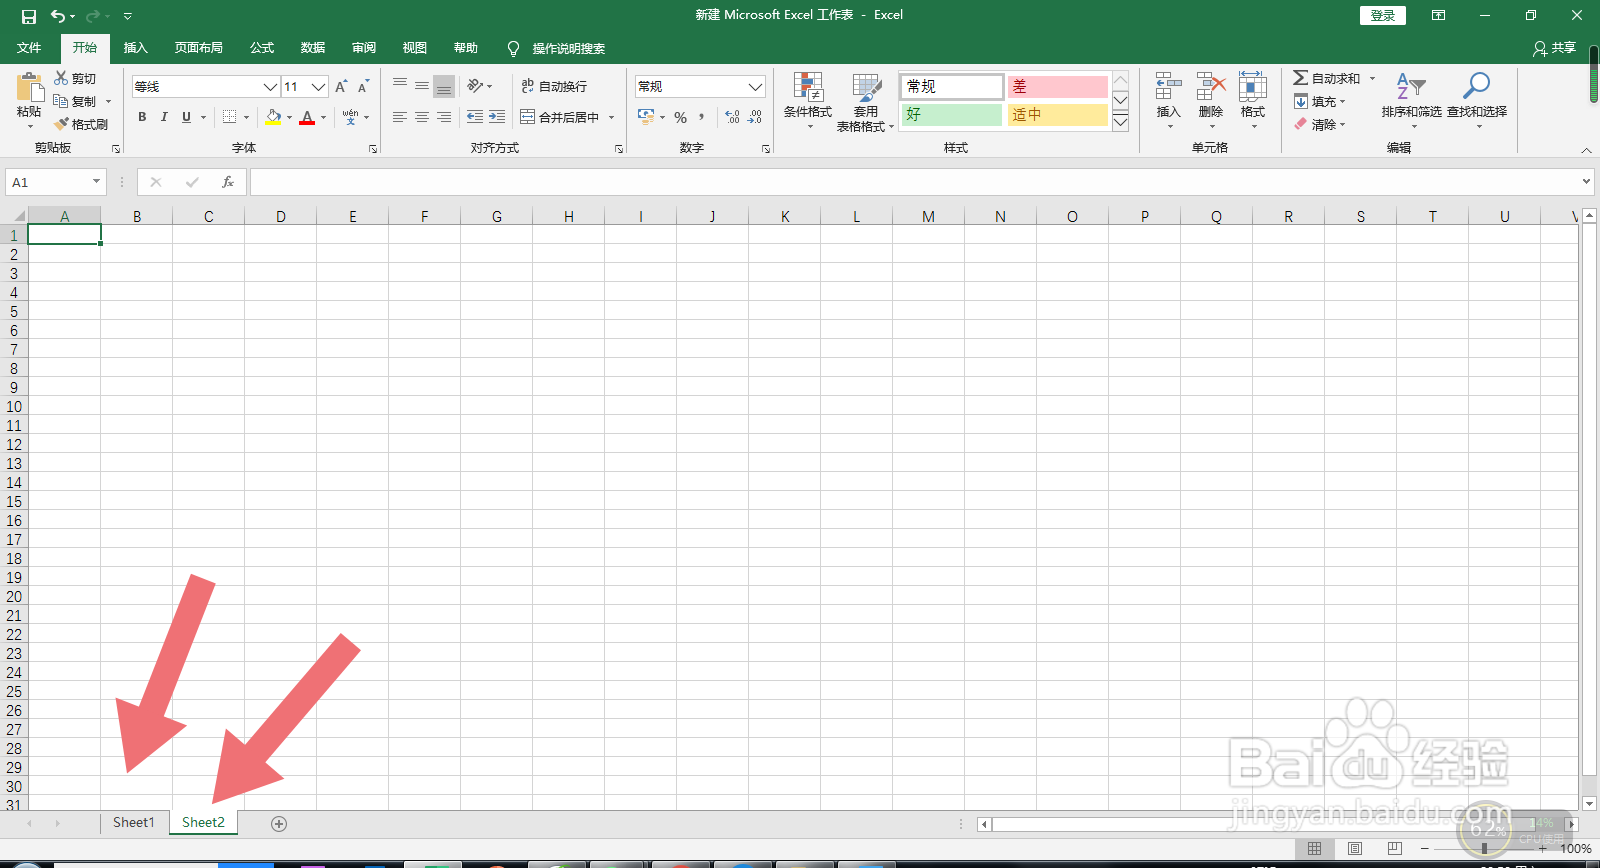Click the Cut scissors icon
This screenshot has height=868, width=1600.
coord(61,78)
